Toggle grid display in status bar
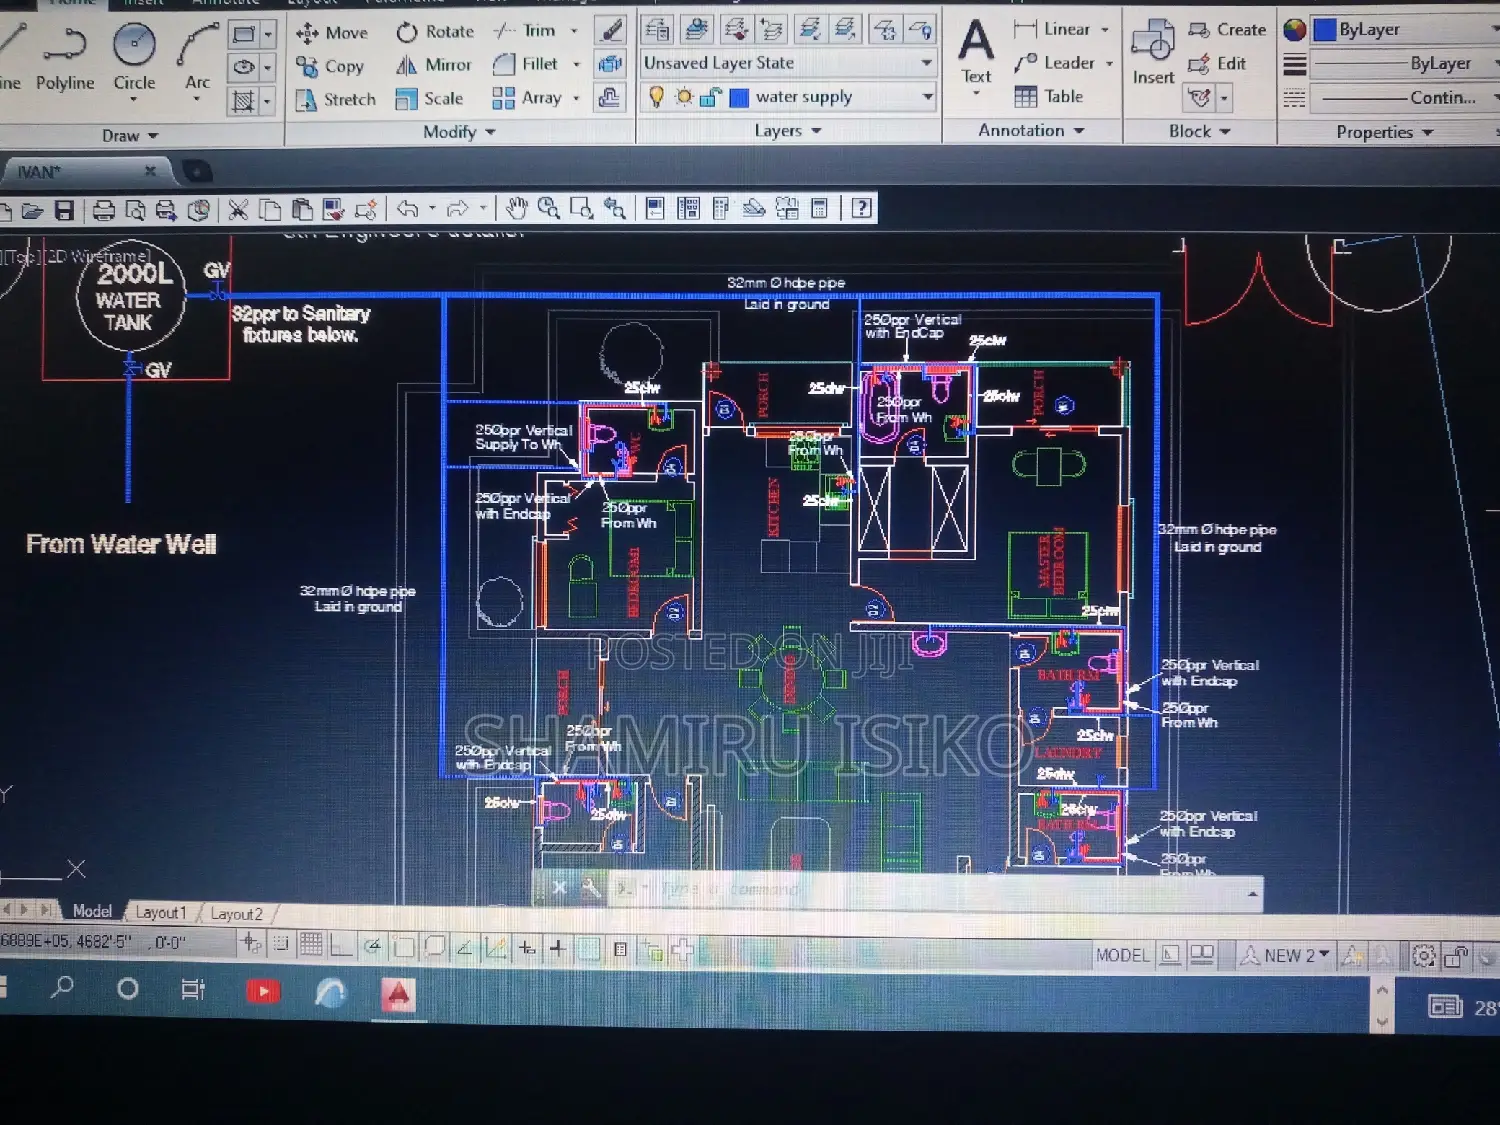Image resolution: width=1500 pixels, height=1125 pixels. [x=311, y=943]
